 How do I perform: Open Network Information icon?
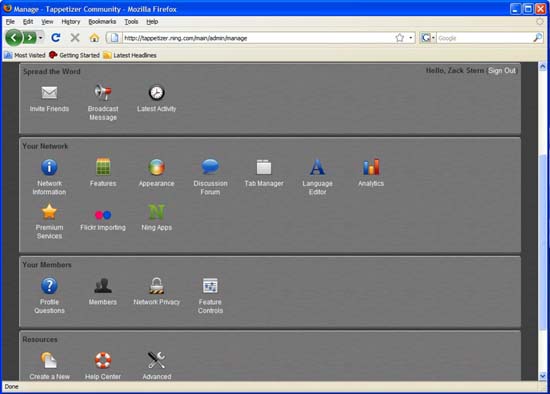49,167
